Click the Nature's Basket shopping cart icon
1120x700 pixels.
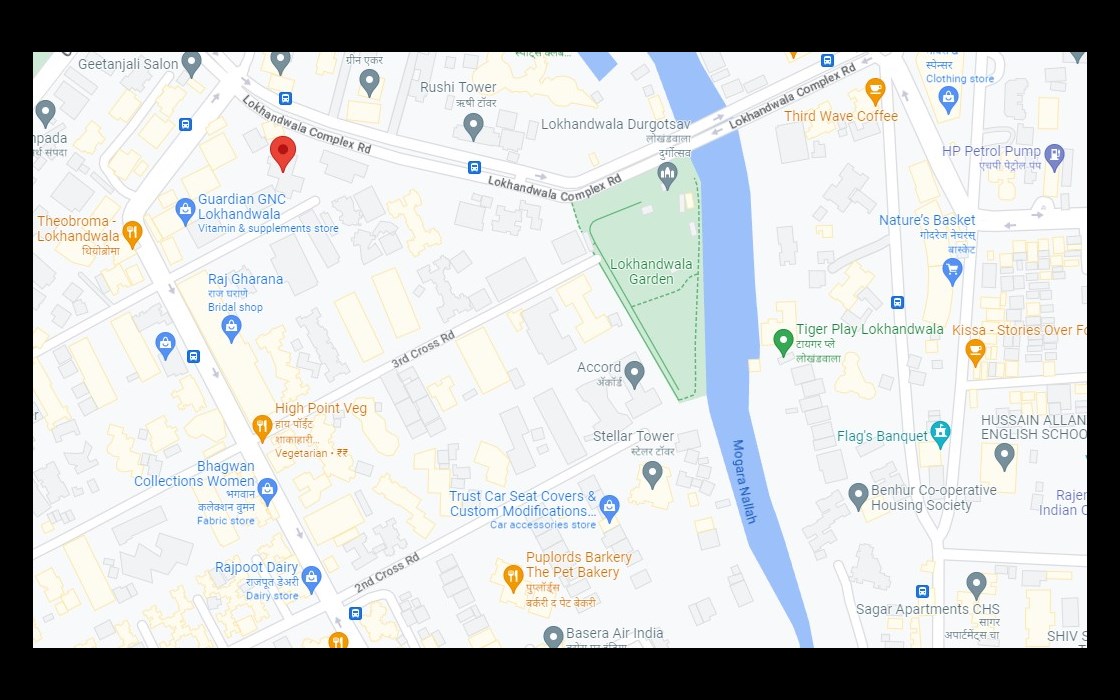pyautogui.click(x=952, y=270)
